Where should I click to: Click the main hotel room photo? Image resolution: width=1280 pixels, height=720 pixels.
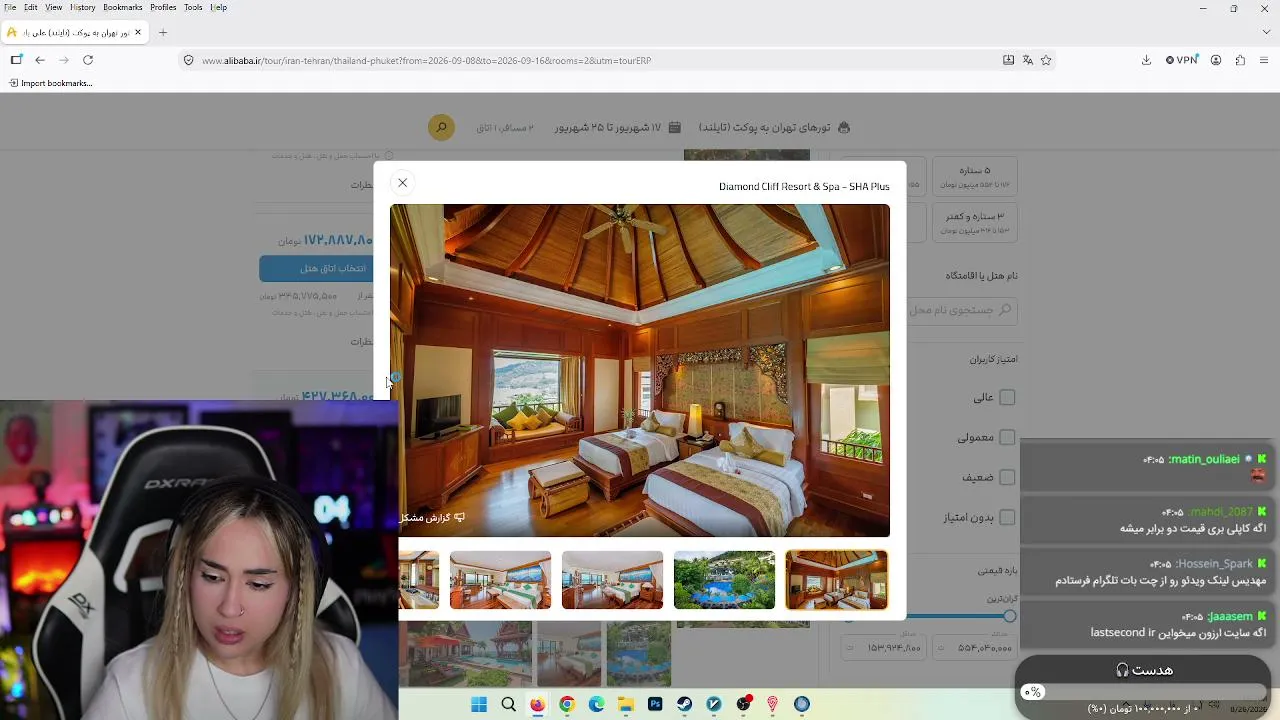coord(640,370)
